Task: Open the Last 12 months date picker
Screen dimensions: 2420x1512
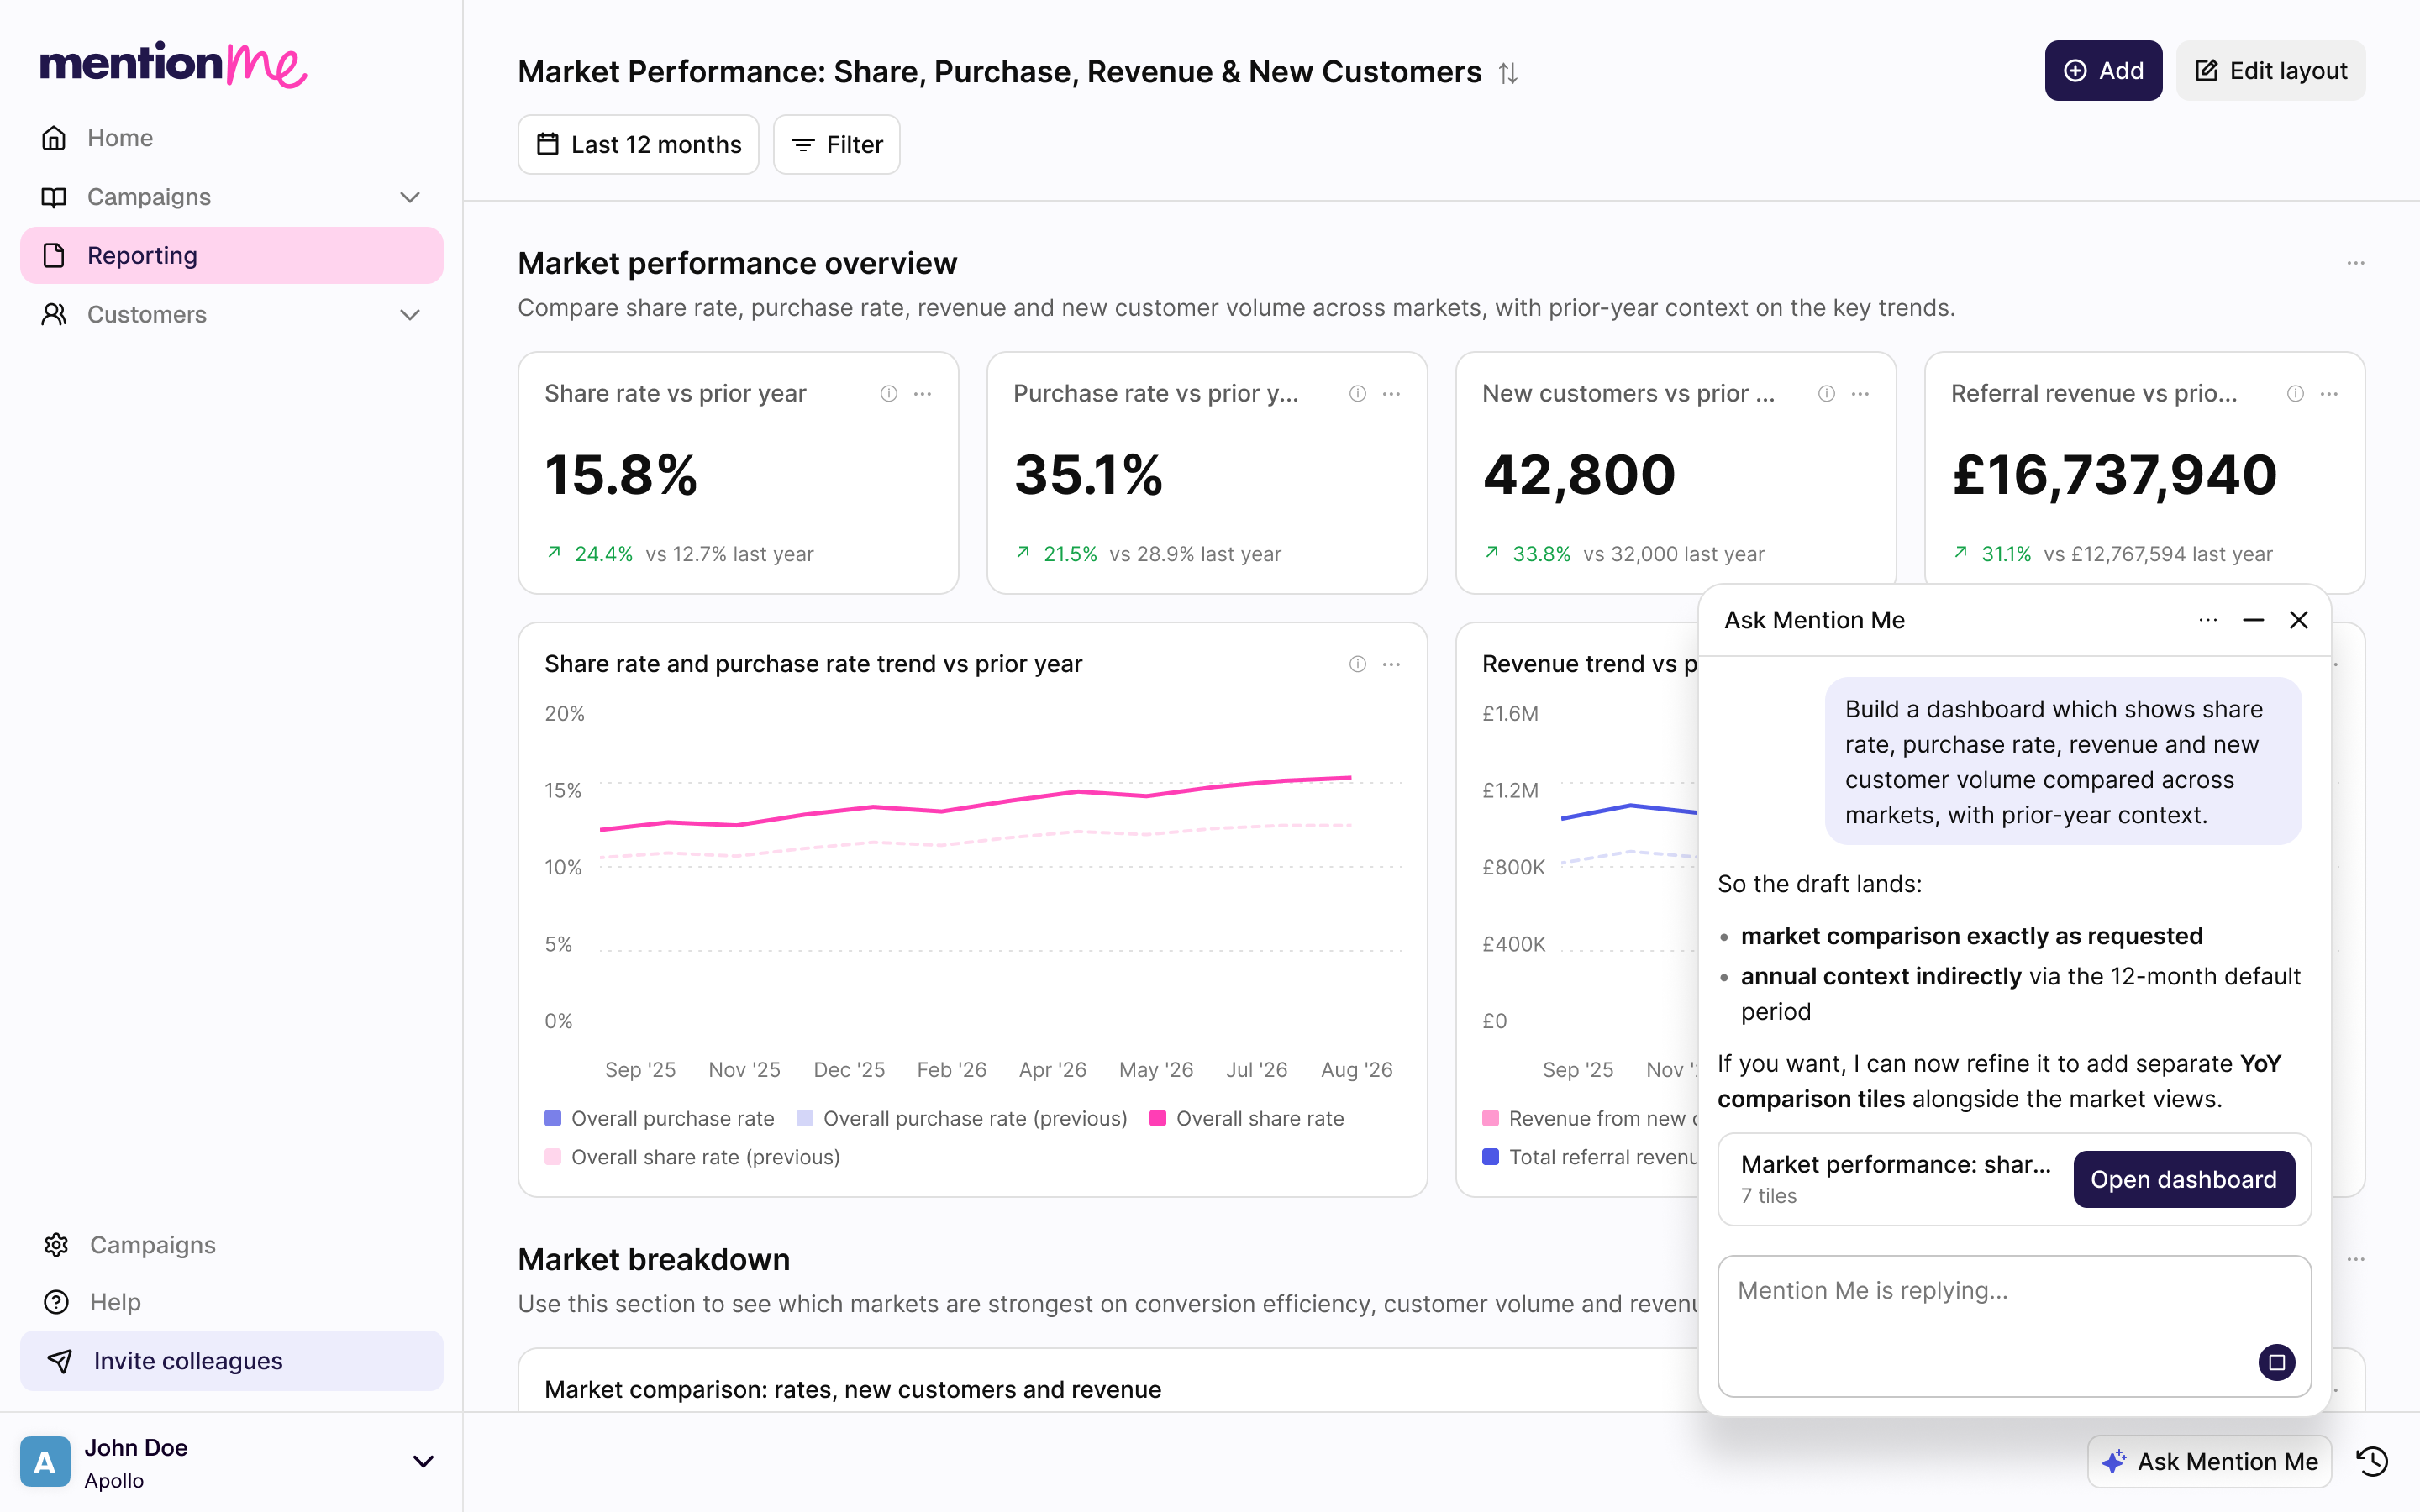Action: coord(638,144)
